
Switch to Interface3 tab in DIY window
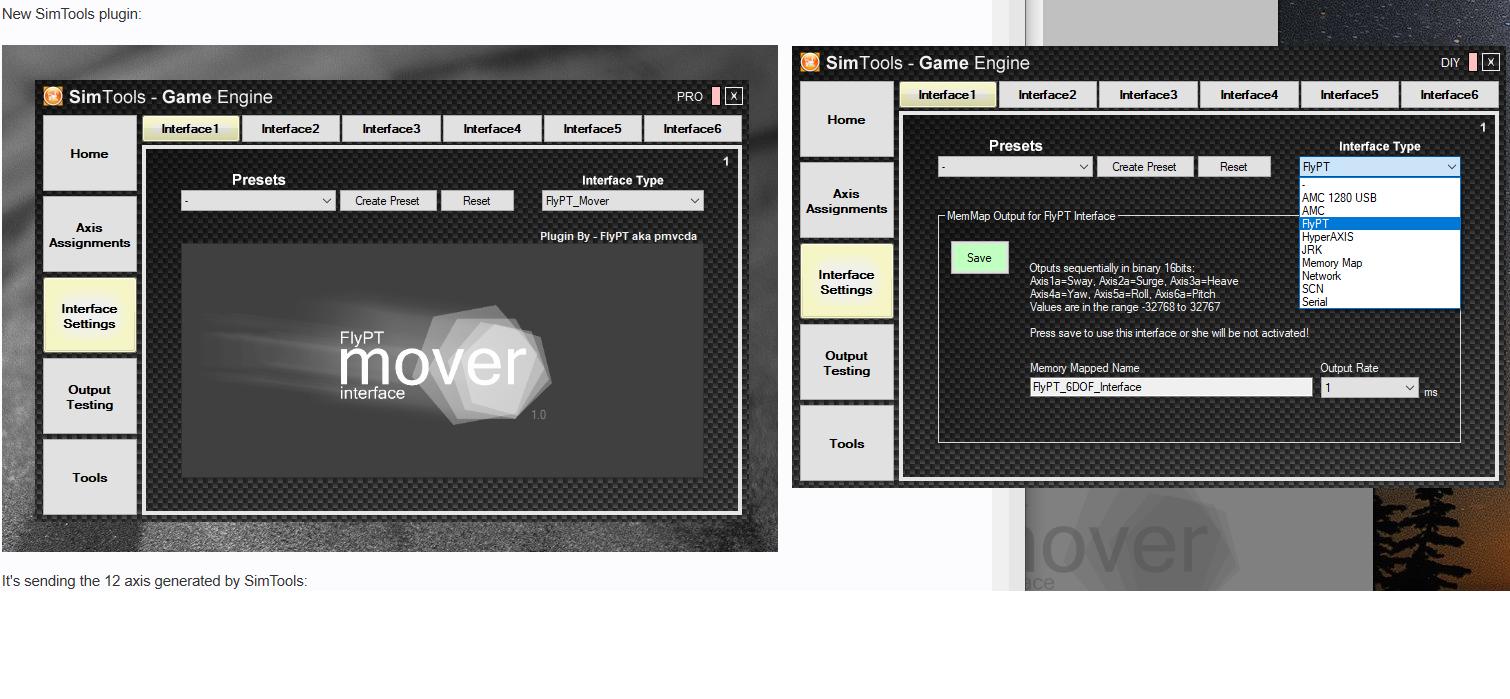click(1148, 94)
